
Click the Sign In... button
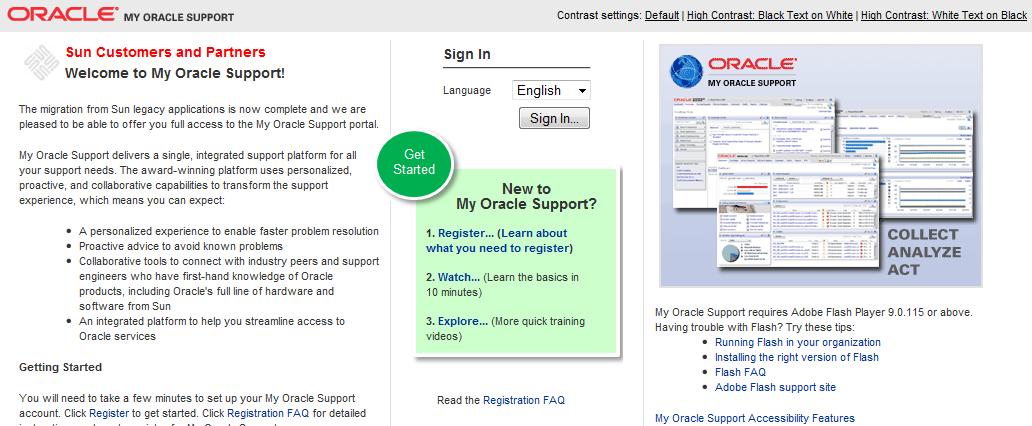click(554, 119)
